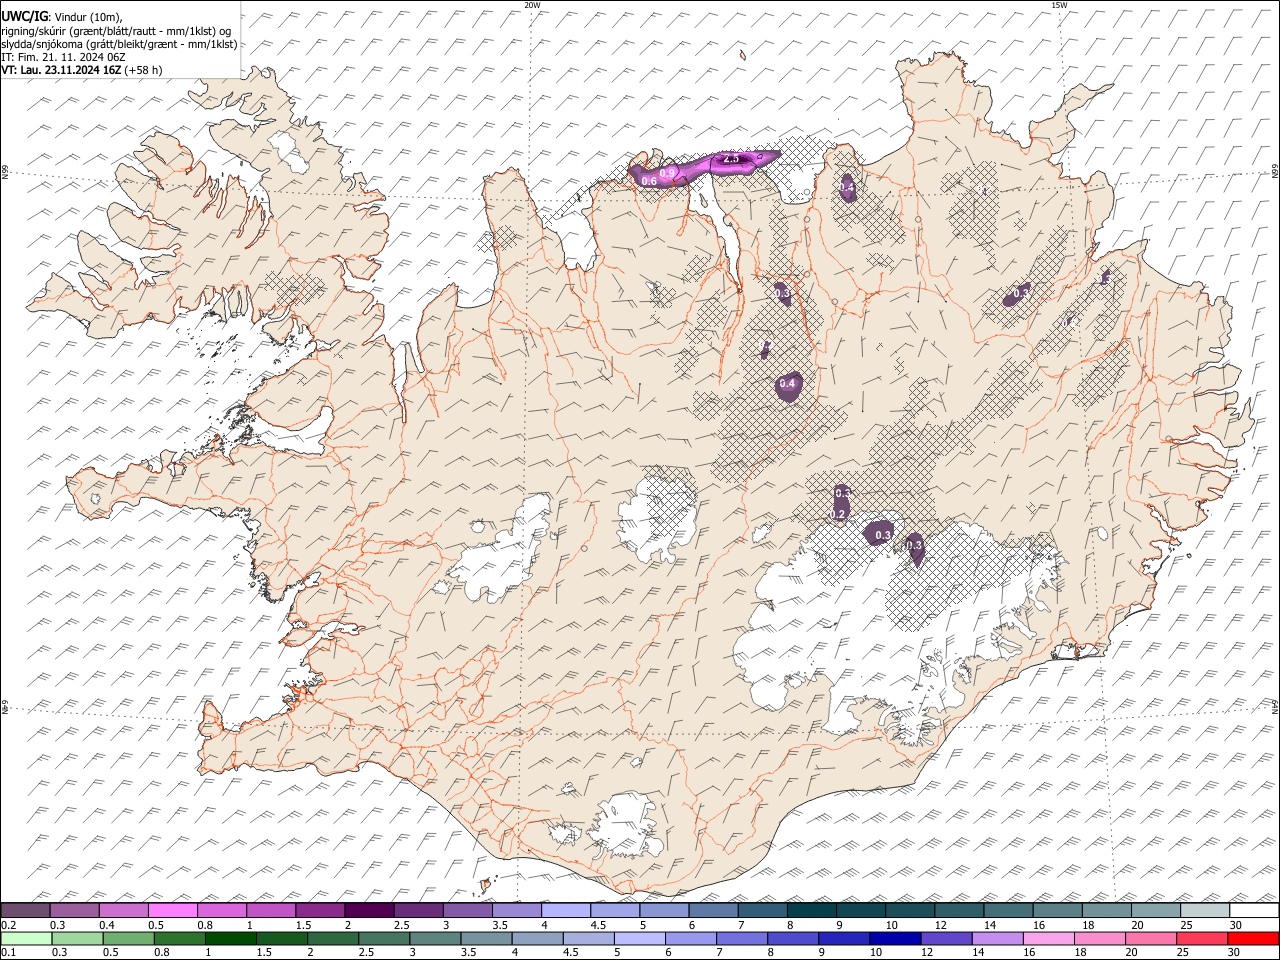Click the rigning/skúrir legend description line
This screenshot has width=1280, height=960.
(116, 30)
